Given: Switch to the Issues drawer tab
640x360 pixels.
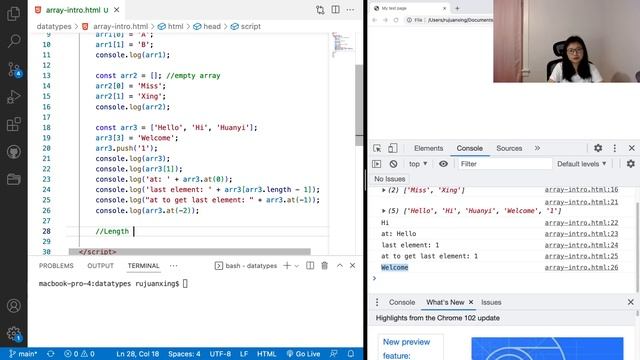Looking at the screenshot, I should 491,302.
